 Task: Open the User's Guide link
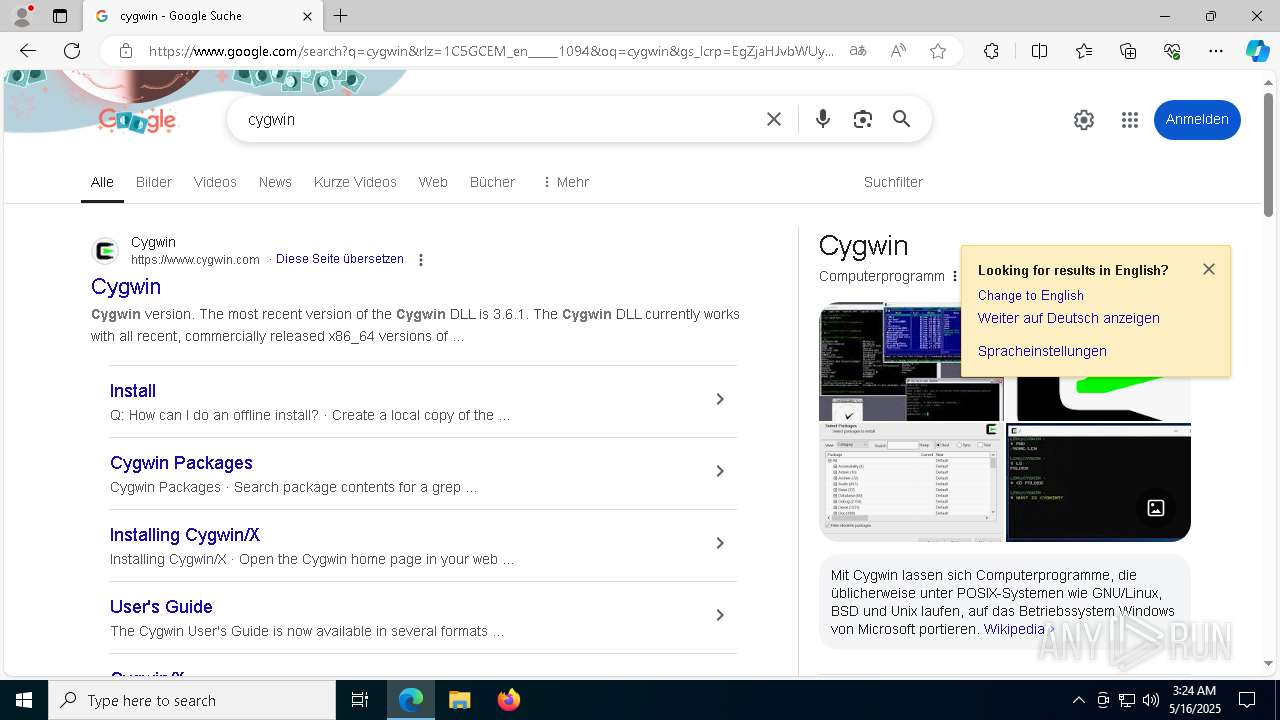click(x=161, y=607)
